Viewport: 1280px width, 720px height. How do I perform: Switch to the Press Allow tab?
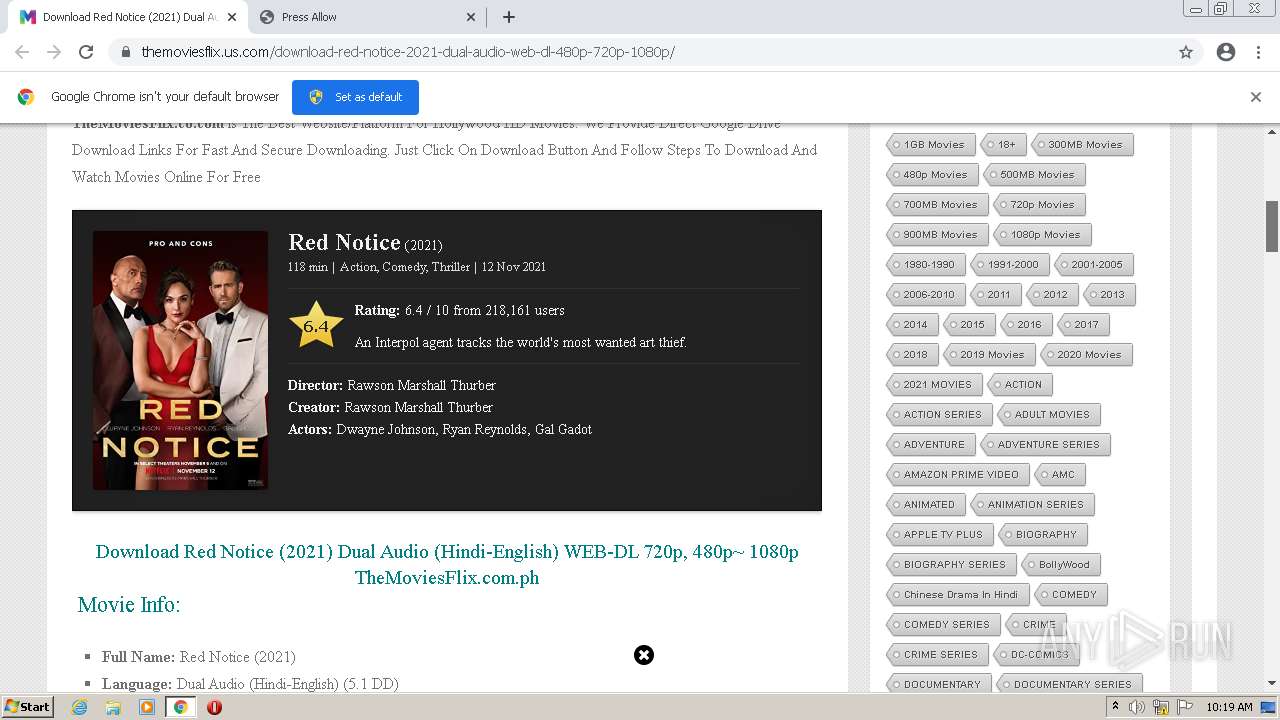coord(367,17)
